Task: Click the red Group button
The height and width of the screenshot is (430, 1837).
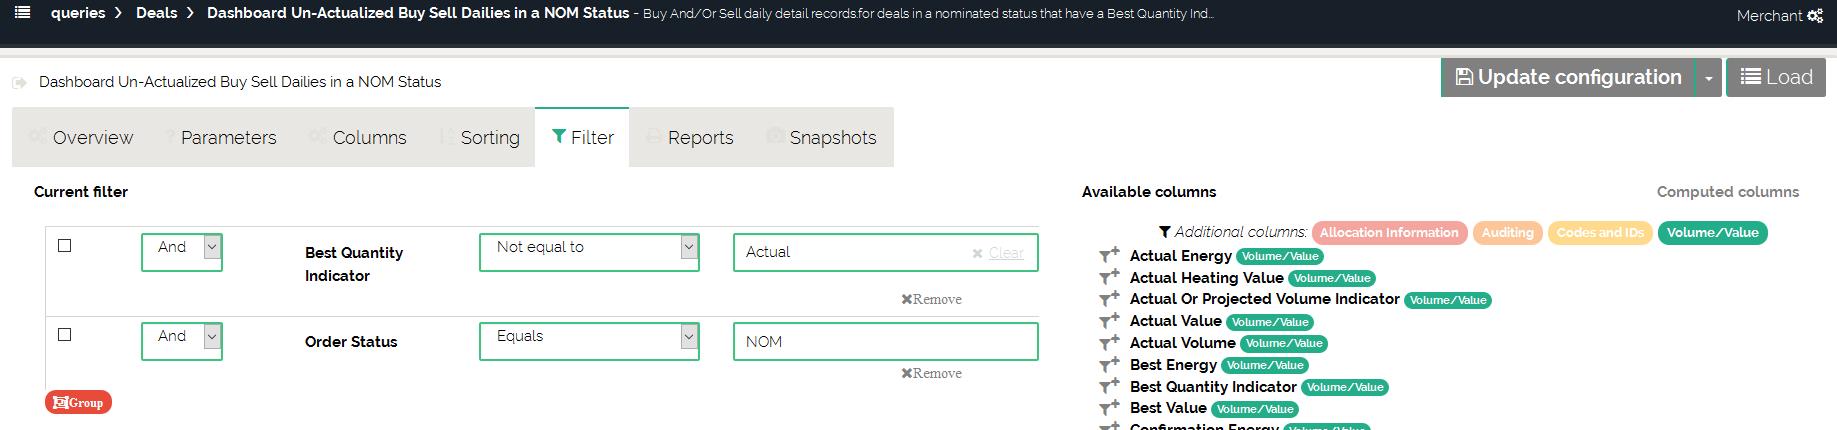Action: pos(78,402)
